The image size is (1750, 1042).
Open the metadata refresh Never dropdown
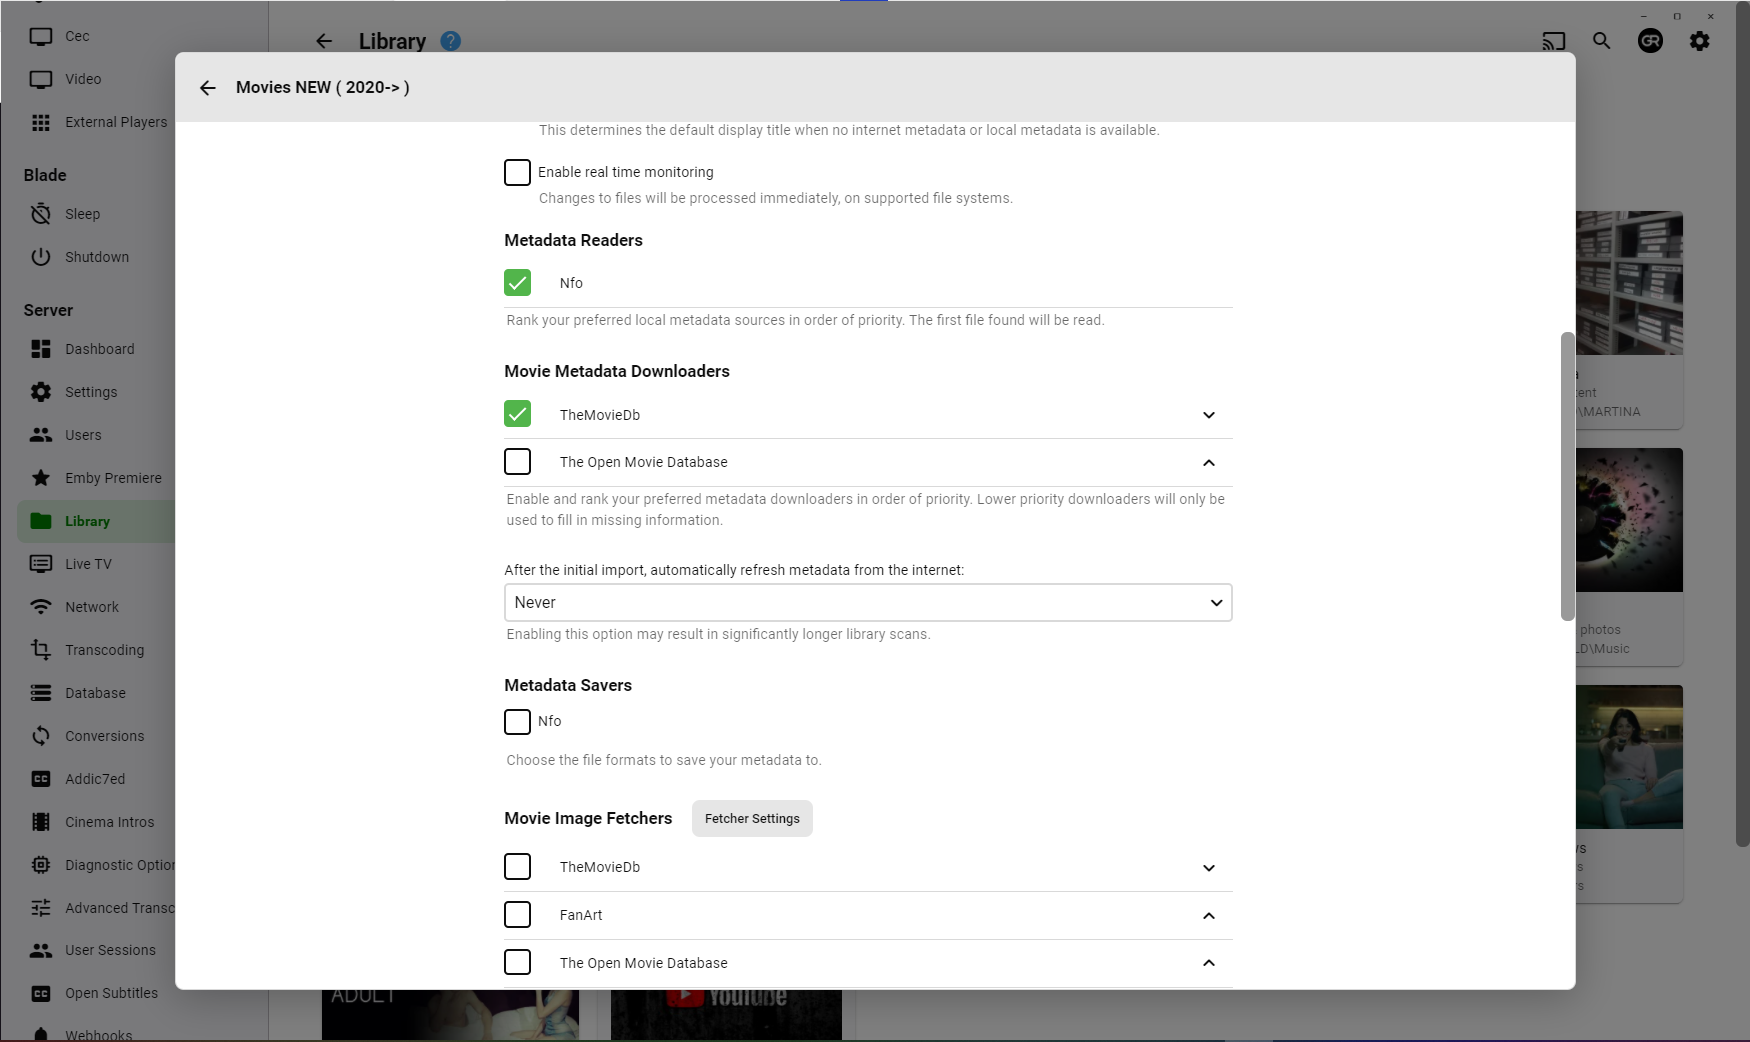[868, 603]
